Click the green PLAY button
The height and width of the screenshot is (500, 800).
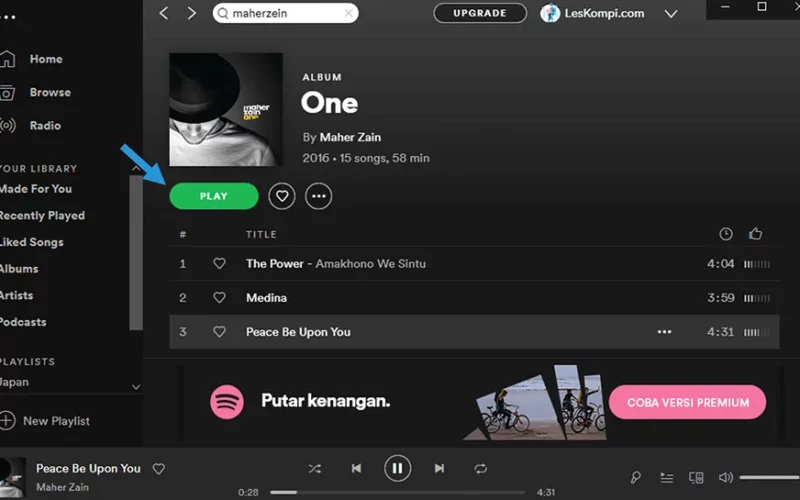click(214, 196)
